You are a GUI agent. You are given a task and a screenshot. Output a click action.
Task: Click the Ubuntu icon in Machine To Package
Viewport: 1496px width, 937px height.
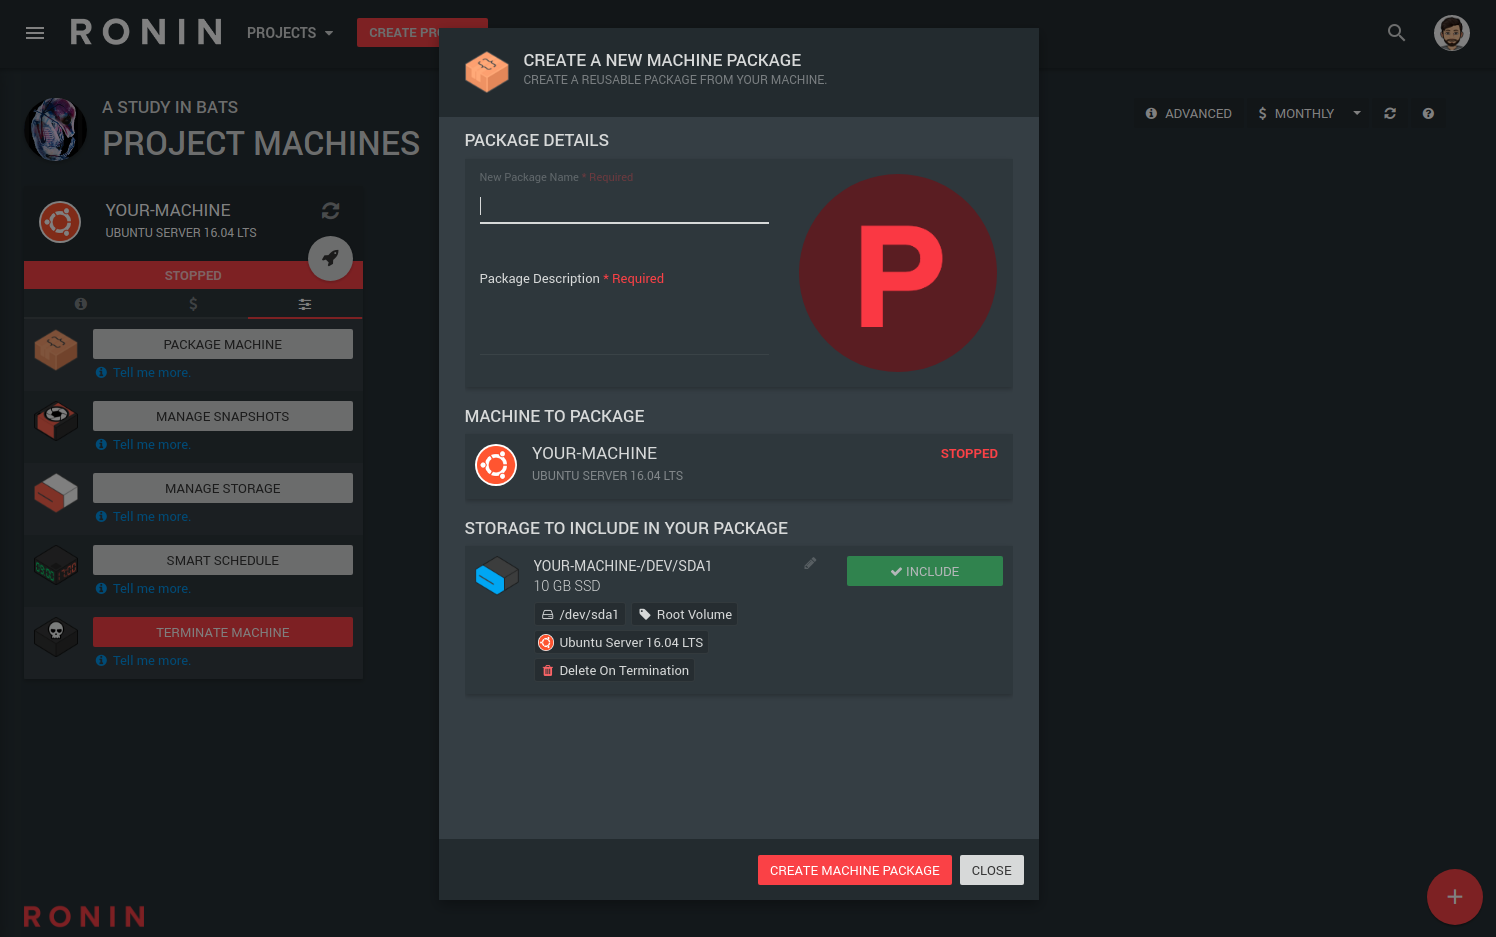point(496,465)
